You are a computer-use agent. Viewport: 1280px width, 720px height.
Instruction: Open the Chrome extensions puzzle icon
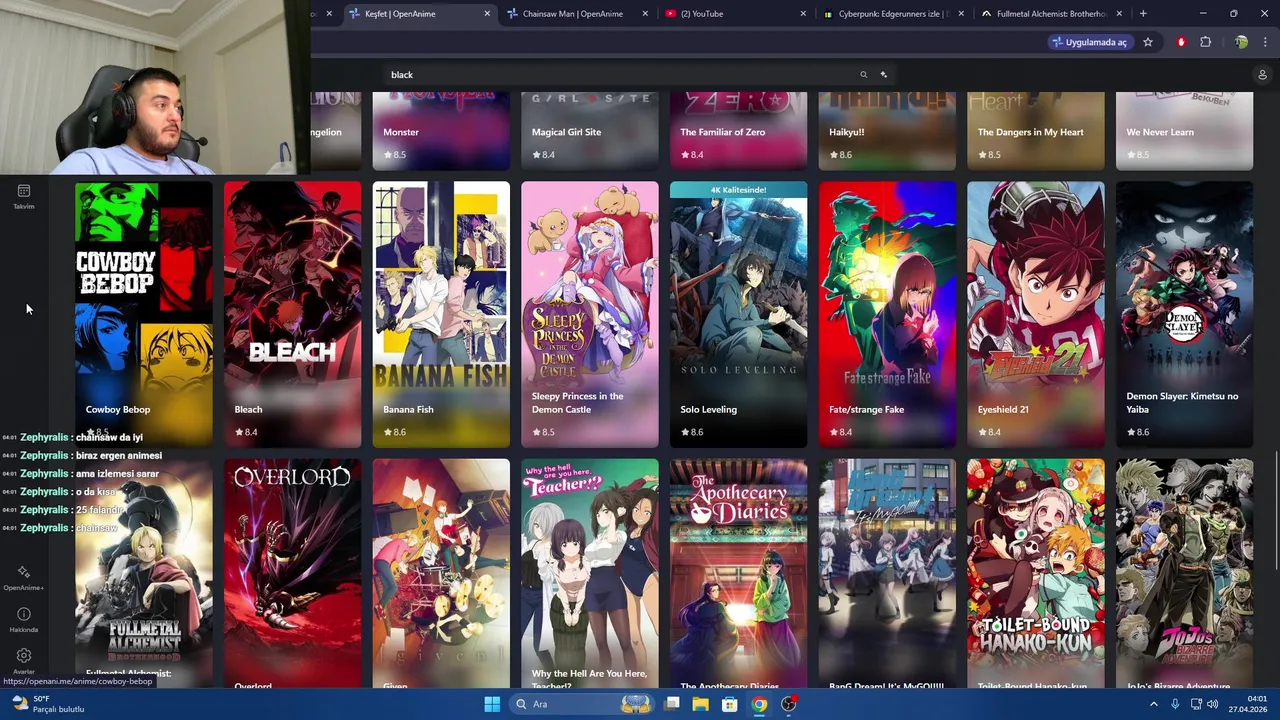(x=1205, y=42)
